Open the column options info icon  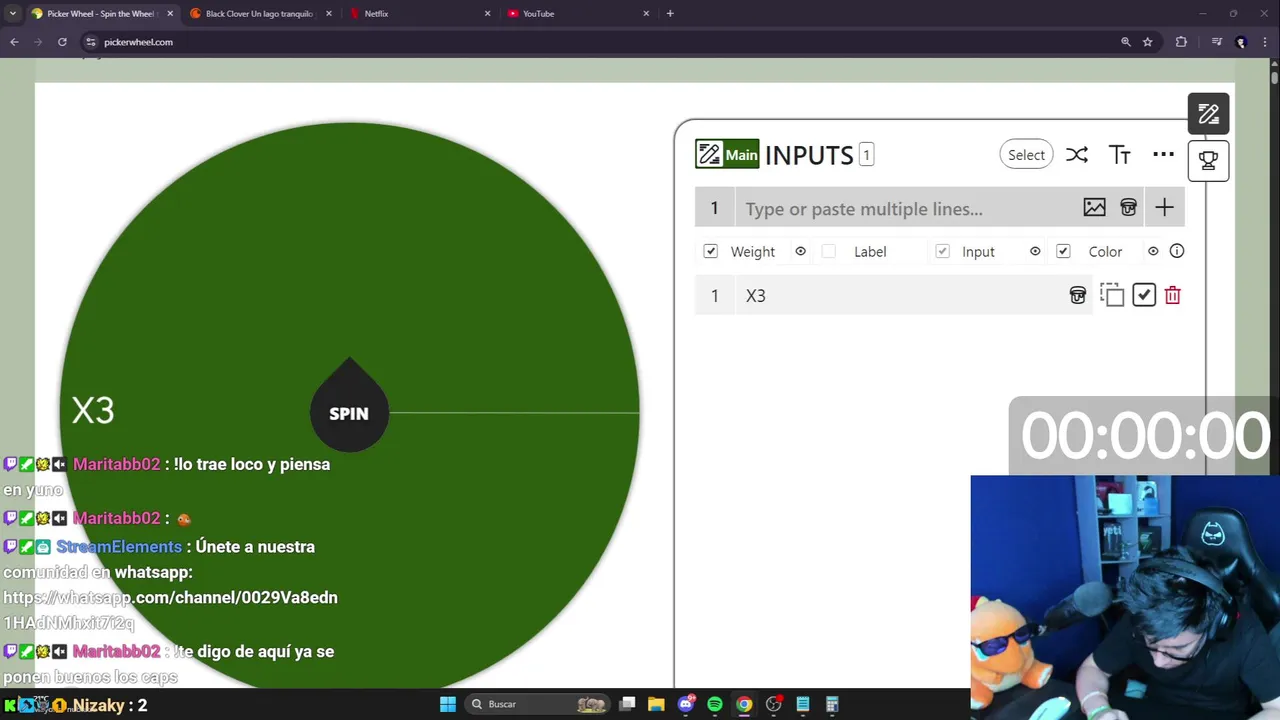pyautogui.click(x=1177, y=251)
